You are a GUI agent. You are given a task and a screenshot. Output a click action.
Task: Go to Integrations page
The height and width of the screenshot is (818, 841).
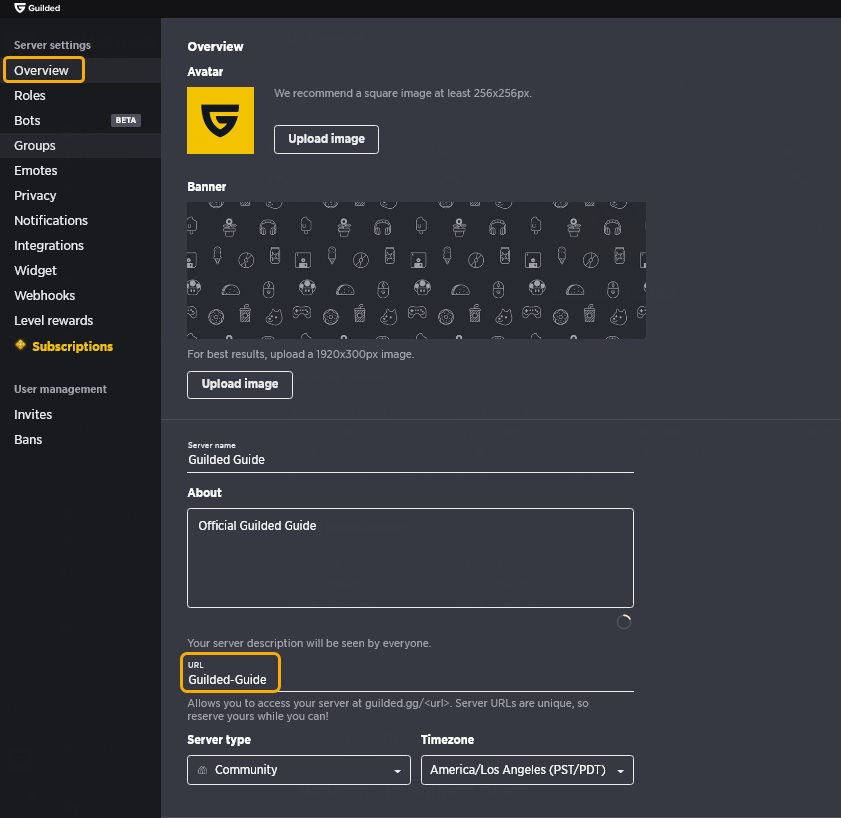tap(80, 246)
